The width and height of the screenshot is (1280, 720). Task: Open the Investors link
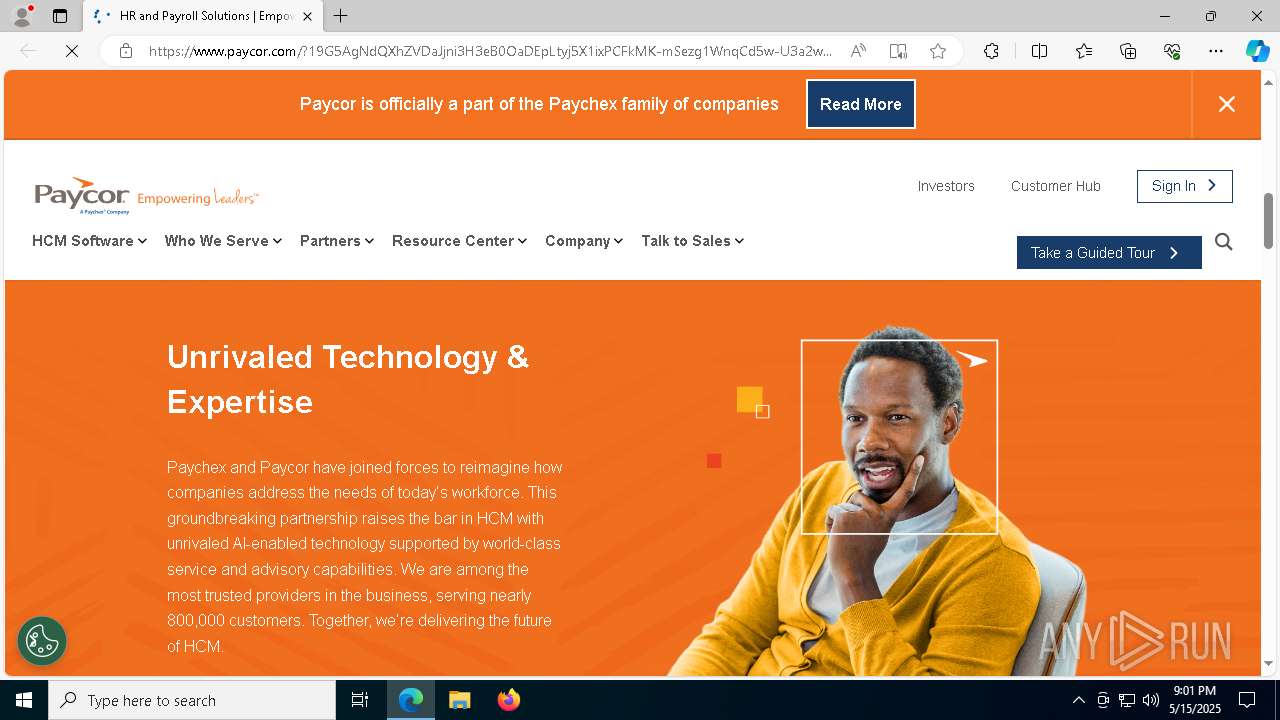[x=946, y=186]
